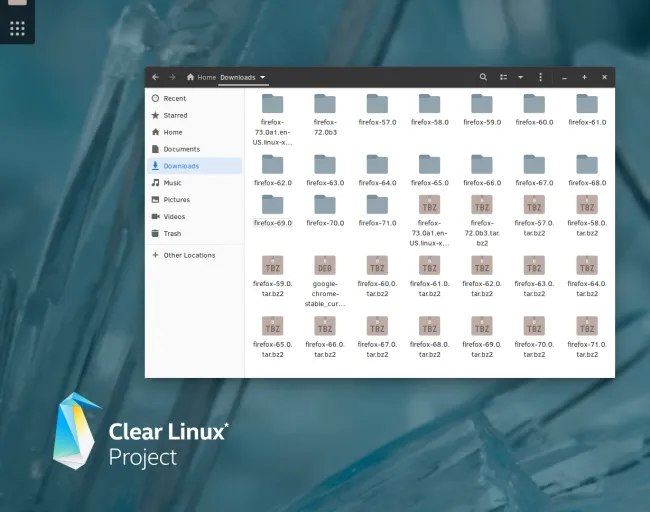Image resolution: width=650 pixels, height=512 pixels.
Task: Select Downloads in the sidebar
Action: point(194,166)
